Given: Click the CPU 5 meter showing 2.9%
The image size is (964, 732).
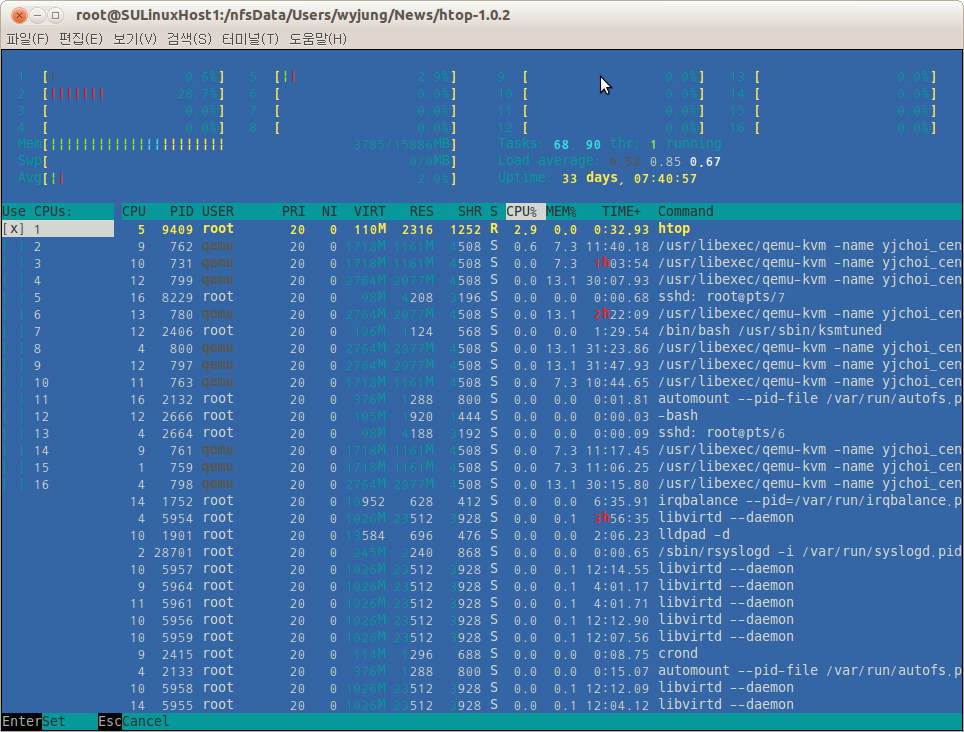Looking at the screenshot, I should point(353,77).
